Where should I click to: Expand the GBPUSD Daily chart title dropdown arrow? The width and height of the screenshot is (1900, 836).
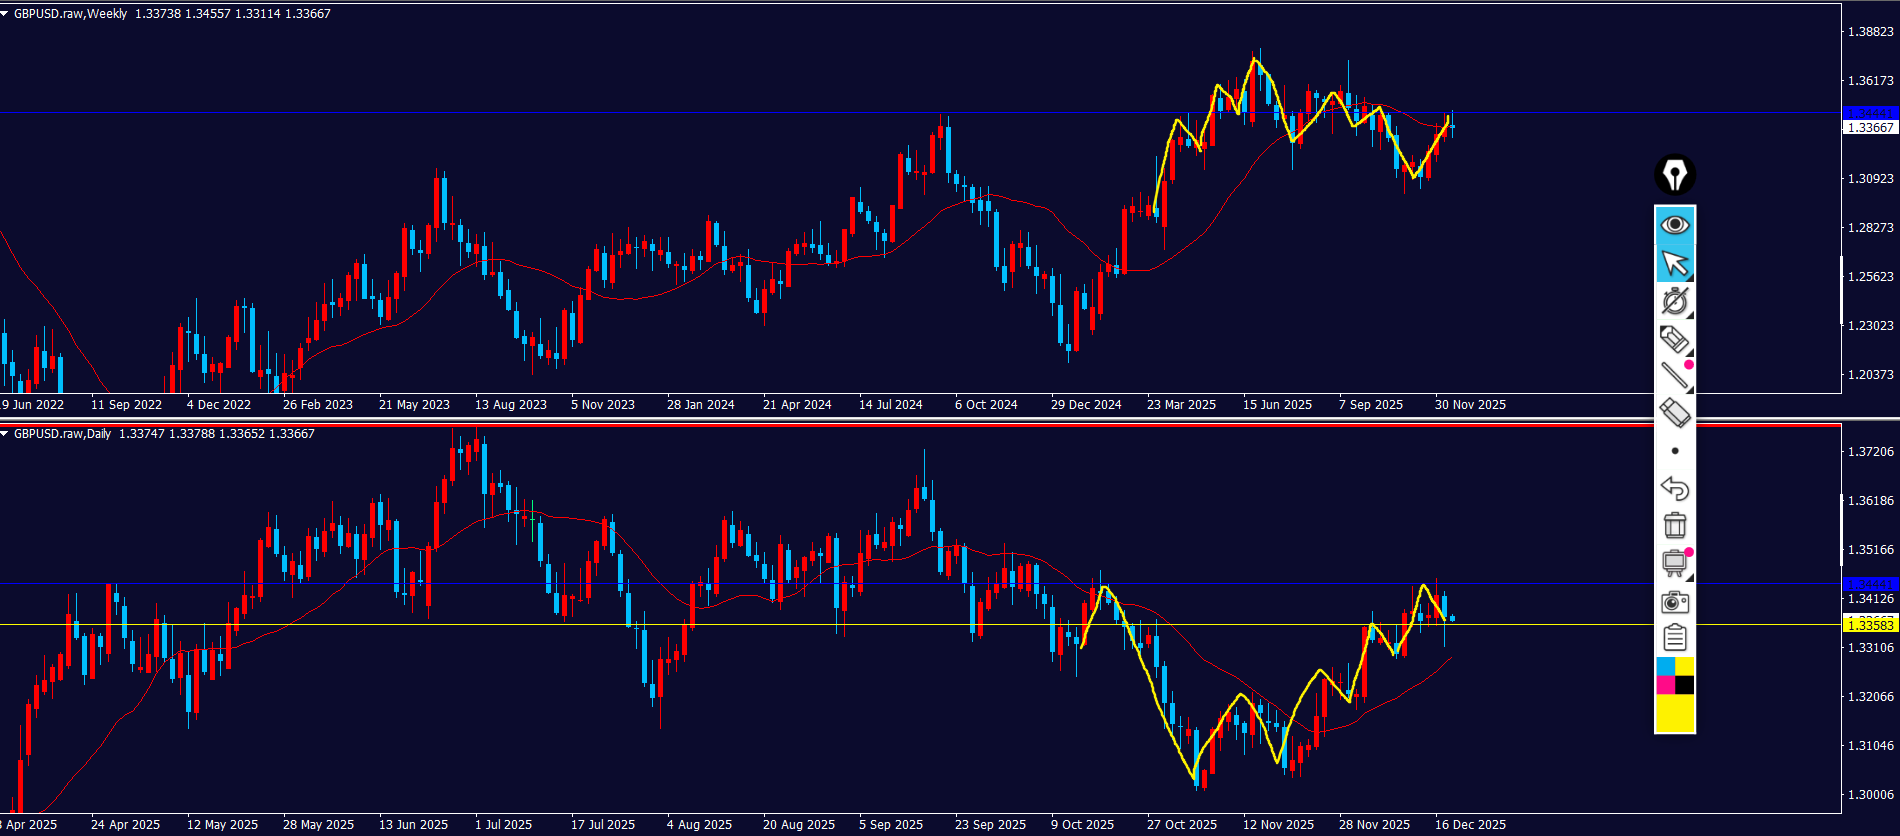pos(5,434)
